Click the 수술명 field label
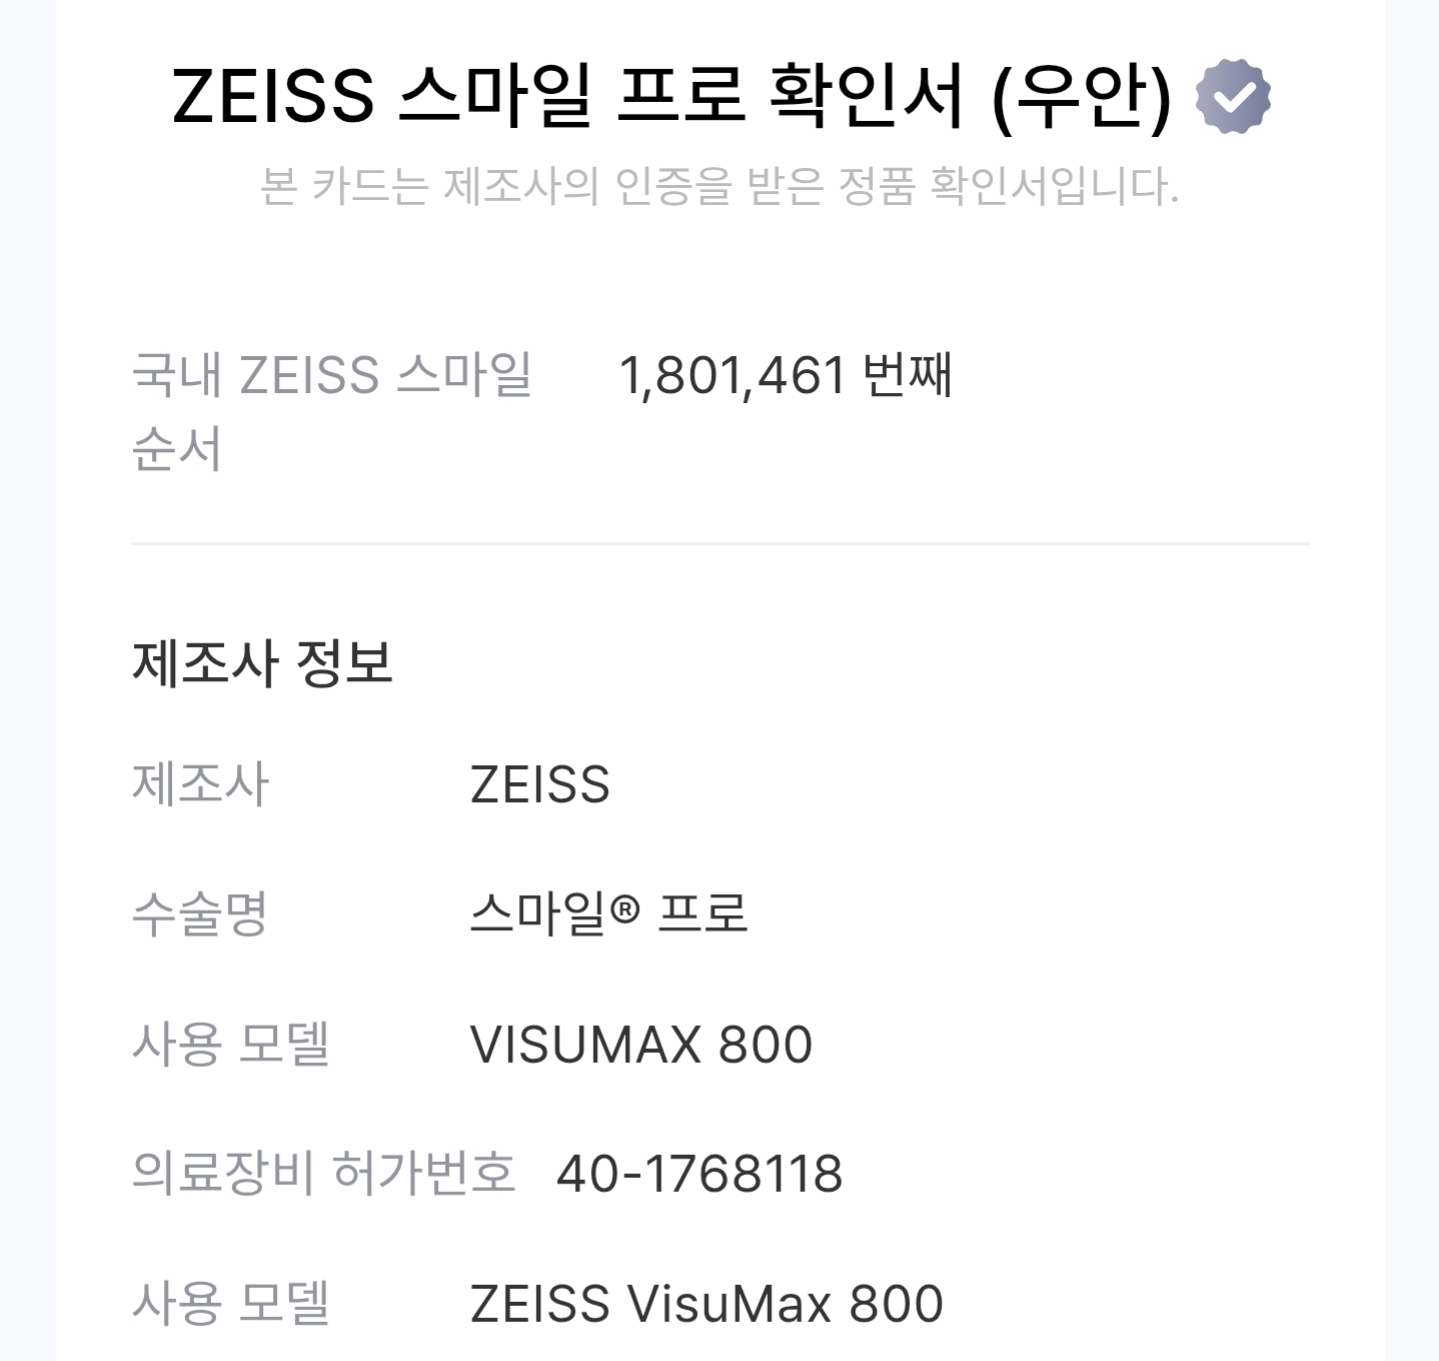Screen dimensions: 1439x1361 click(200, 913)
